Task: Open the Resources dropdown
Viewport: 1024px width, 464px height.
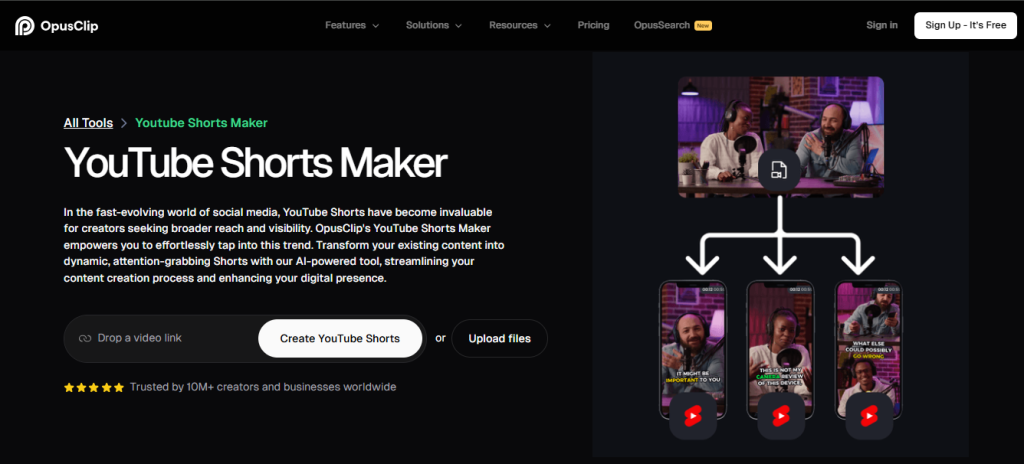Action: pos(520,25)
